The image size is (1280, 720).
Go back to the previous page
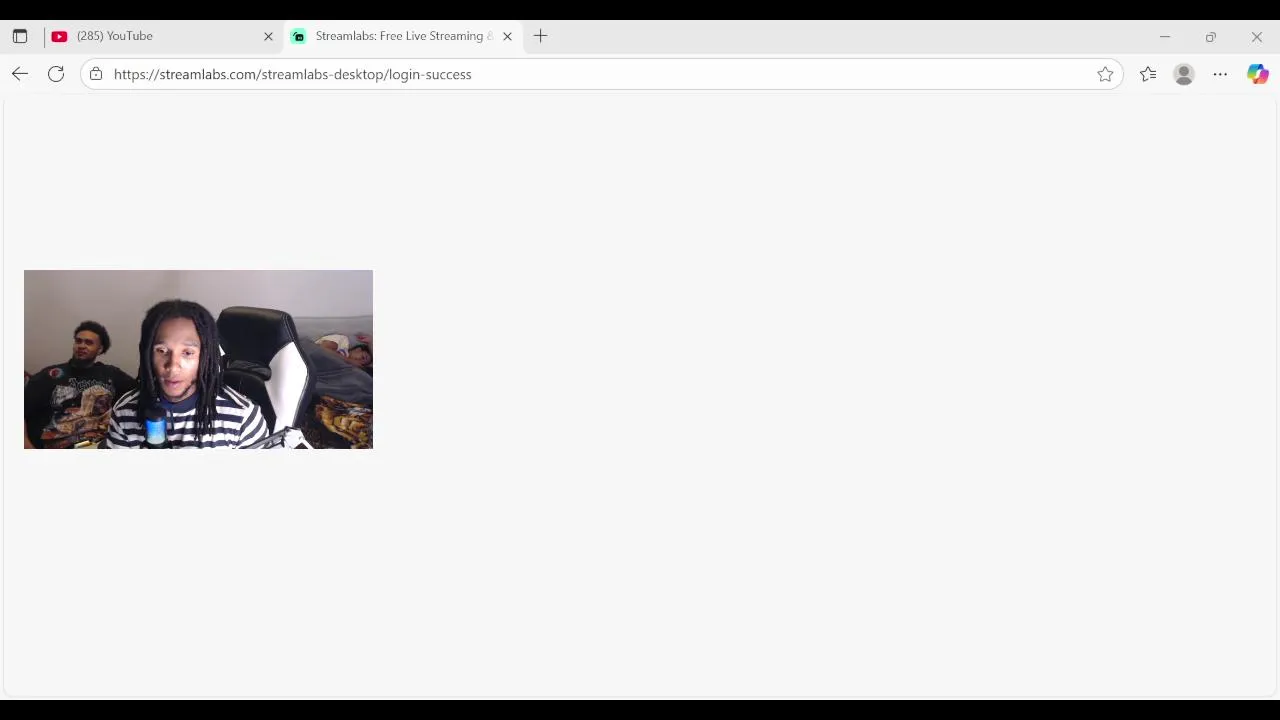point(20,74)
